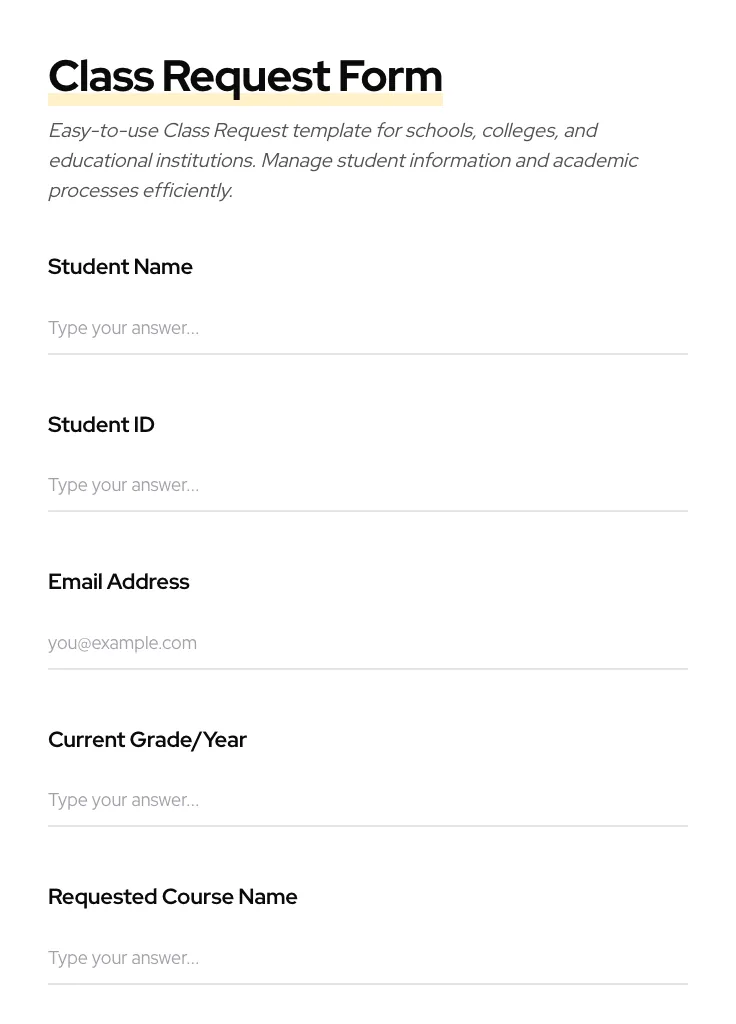
Task: Focus the Student ID text input
Action: 367,485
